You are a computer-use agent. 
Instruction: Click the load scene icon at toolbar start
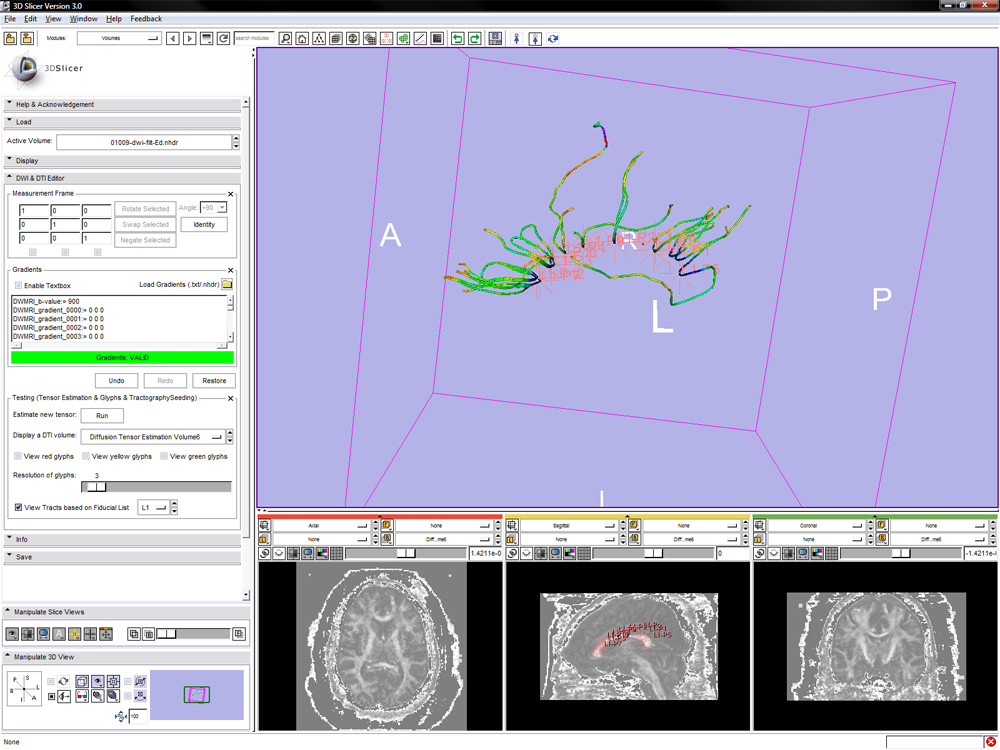11,39
